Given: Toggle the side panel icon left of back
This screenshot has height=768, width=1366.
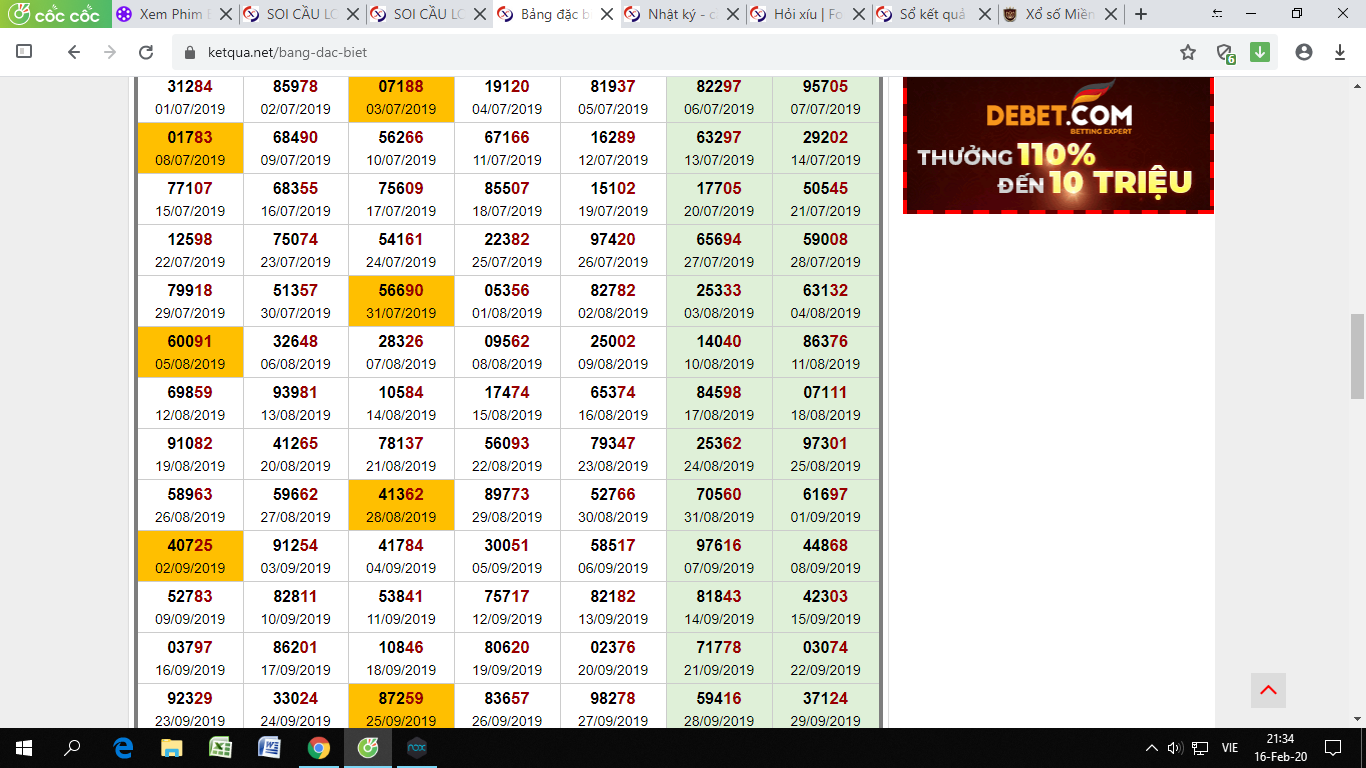Looking at the screenshot, I should (x=25, y=52).
